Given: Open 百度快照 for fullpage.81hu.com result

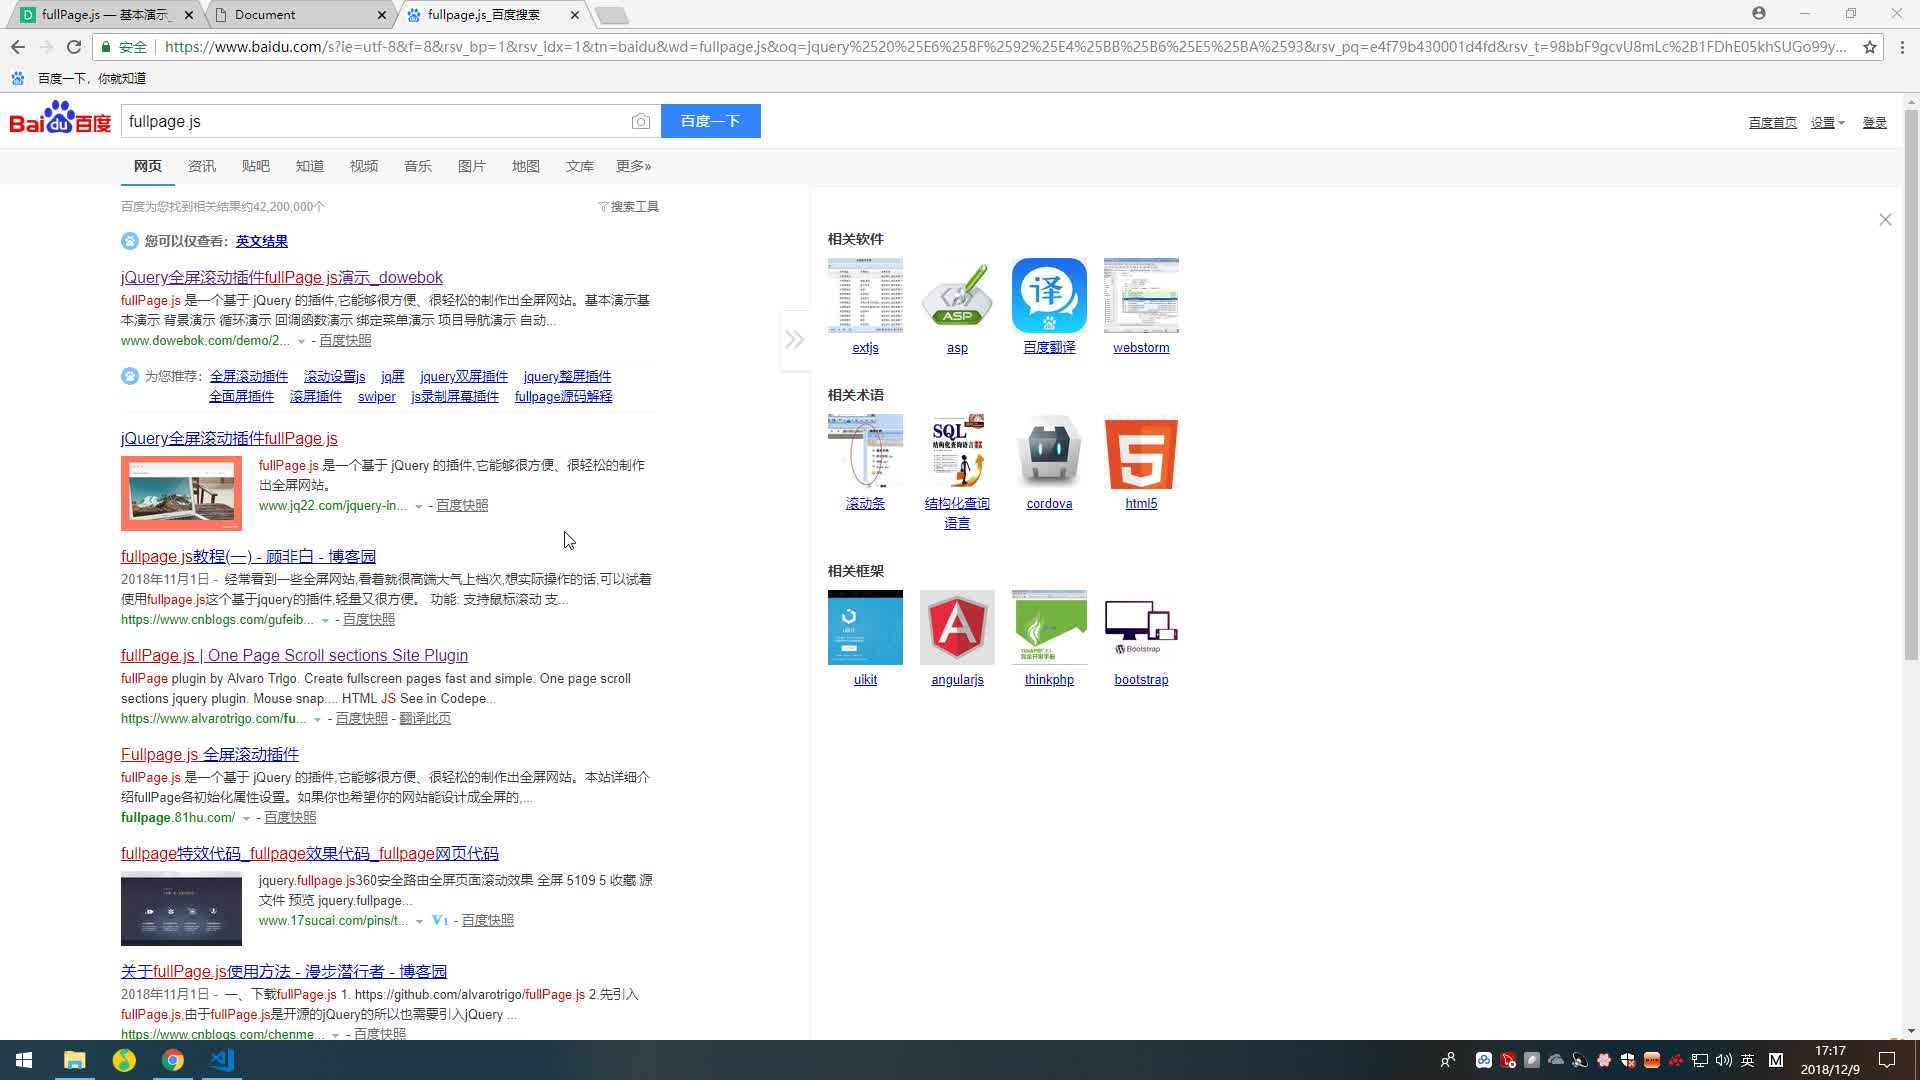Looking at the screenshot, I should 290,818.
